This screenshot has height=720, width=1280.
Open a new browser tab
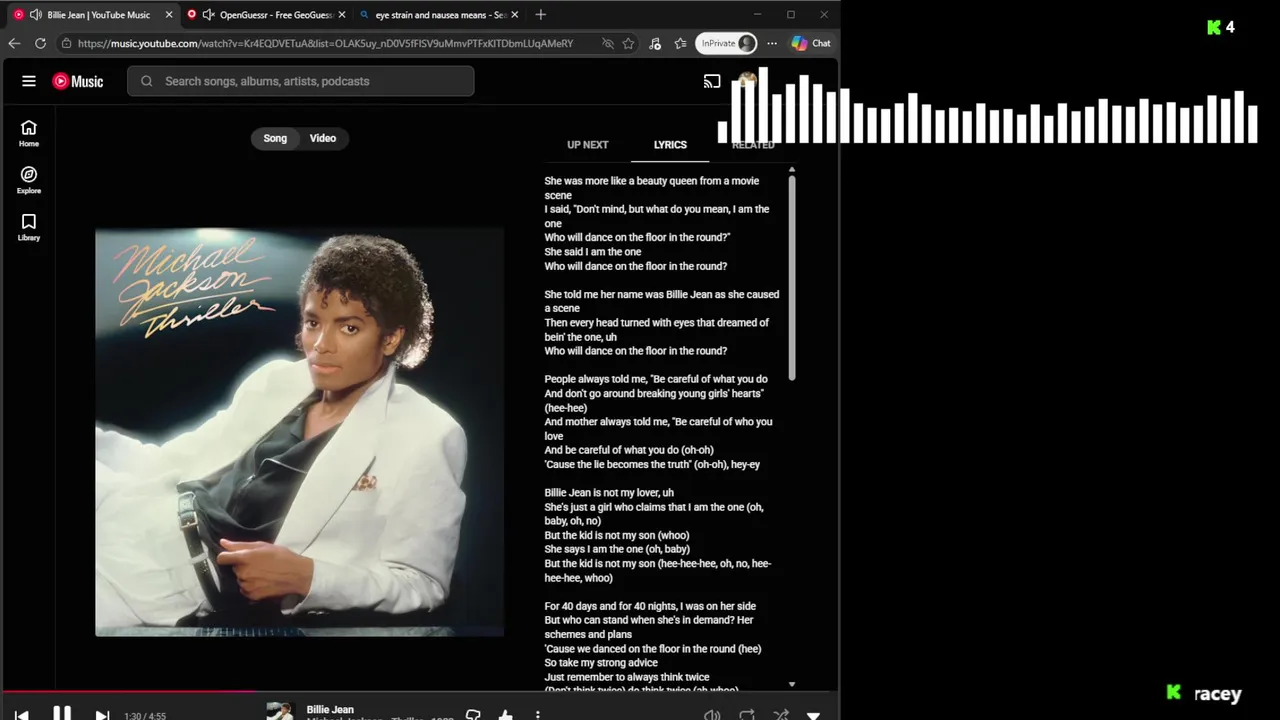541,15
